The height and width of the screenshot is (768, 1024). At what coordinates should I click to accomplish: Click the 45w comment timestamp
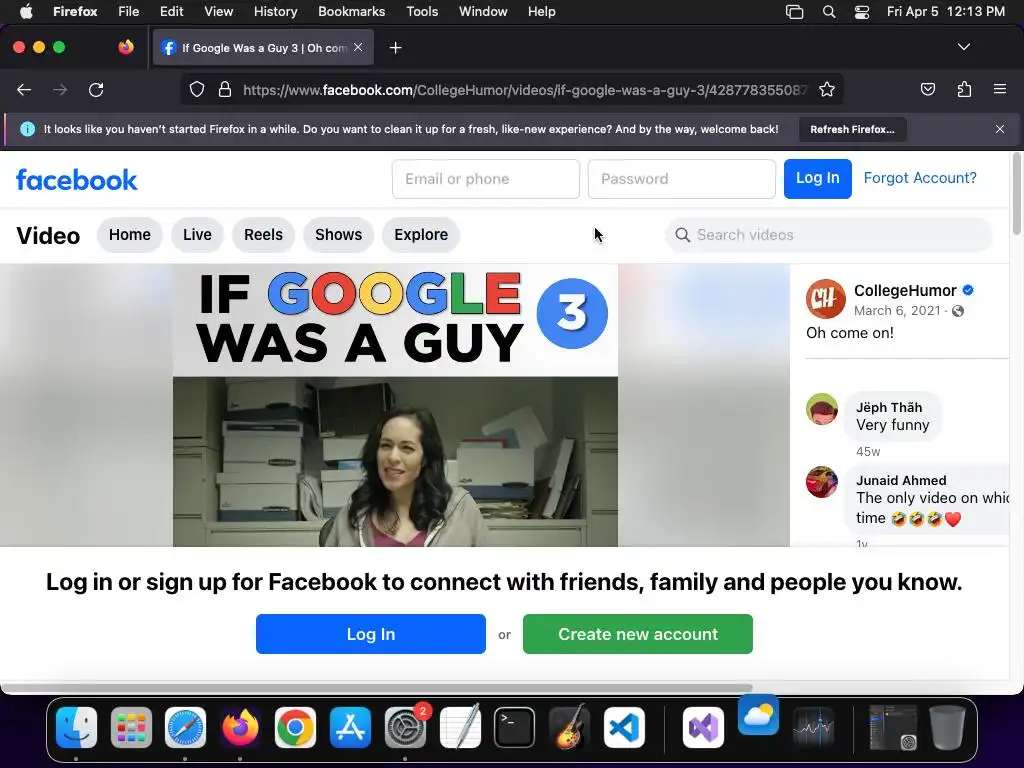868,451
